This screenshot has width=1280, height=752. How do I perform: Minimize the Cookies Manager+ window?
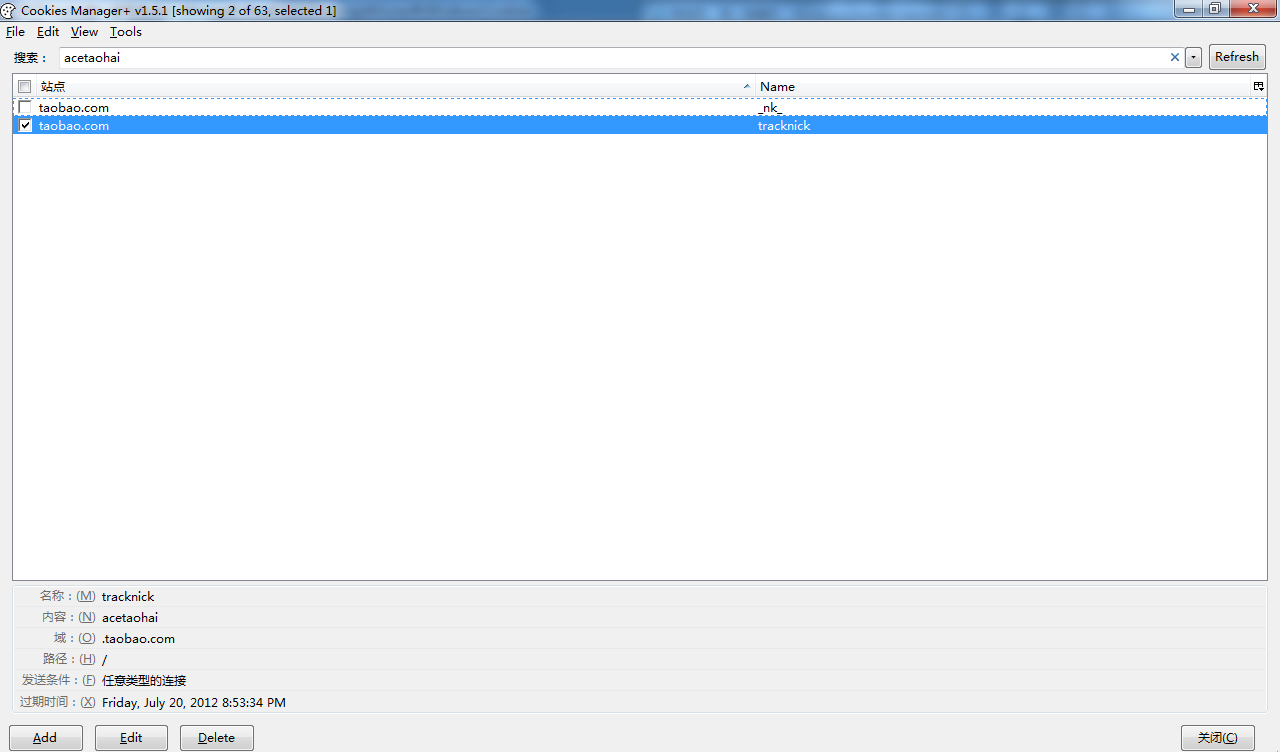[1187, 8]
